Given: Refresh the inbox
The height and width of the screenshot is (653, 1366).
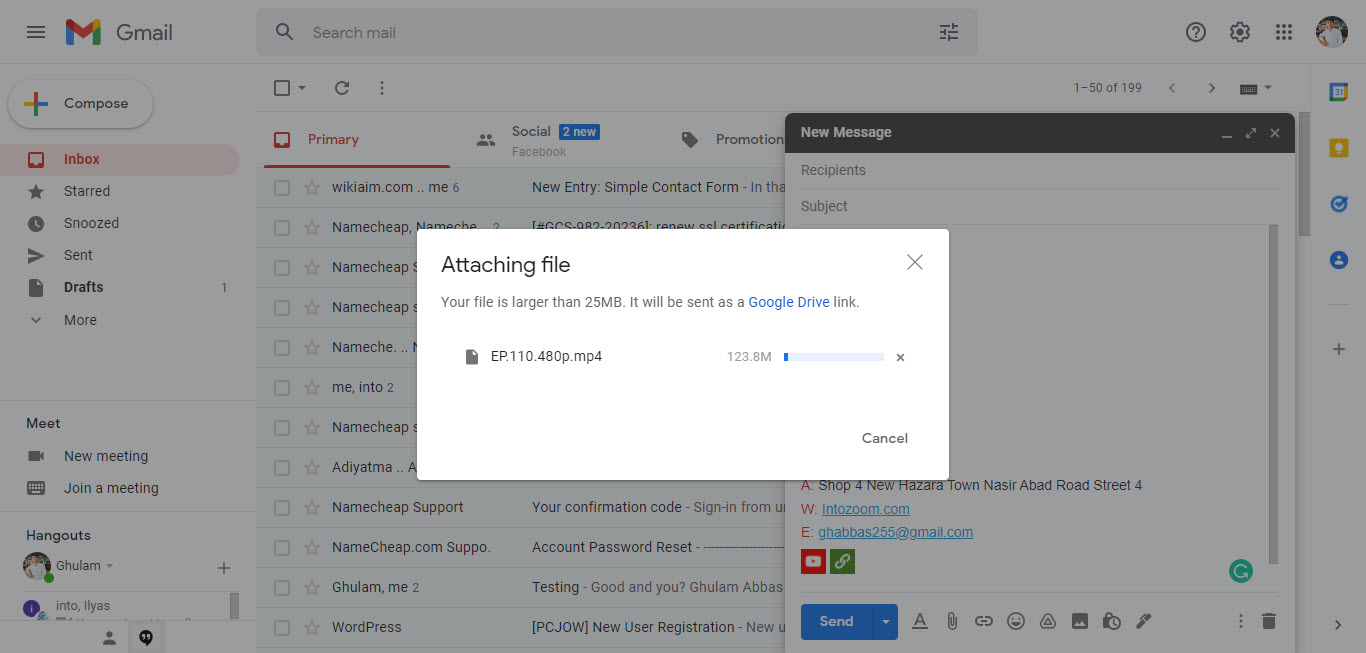Looking at the screenshot, I should click(342, 88).
